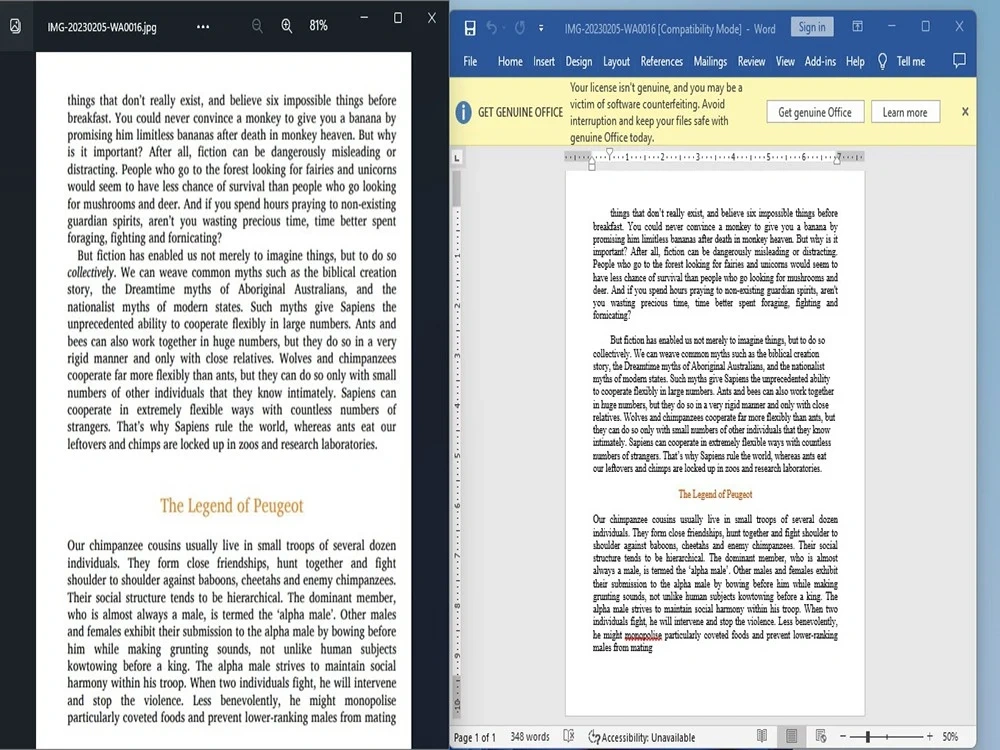Screen dimensions: 1000x750
Task: Click the Photos app icon in image viewer
Action: coord(15,26)
